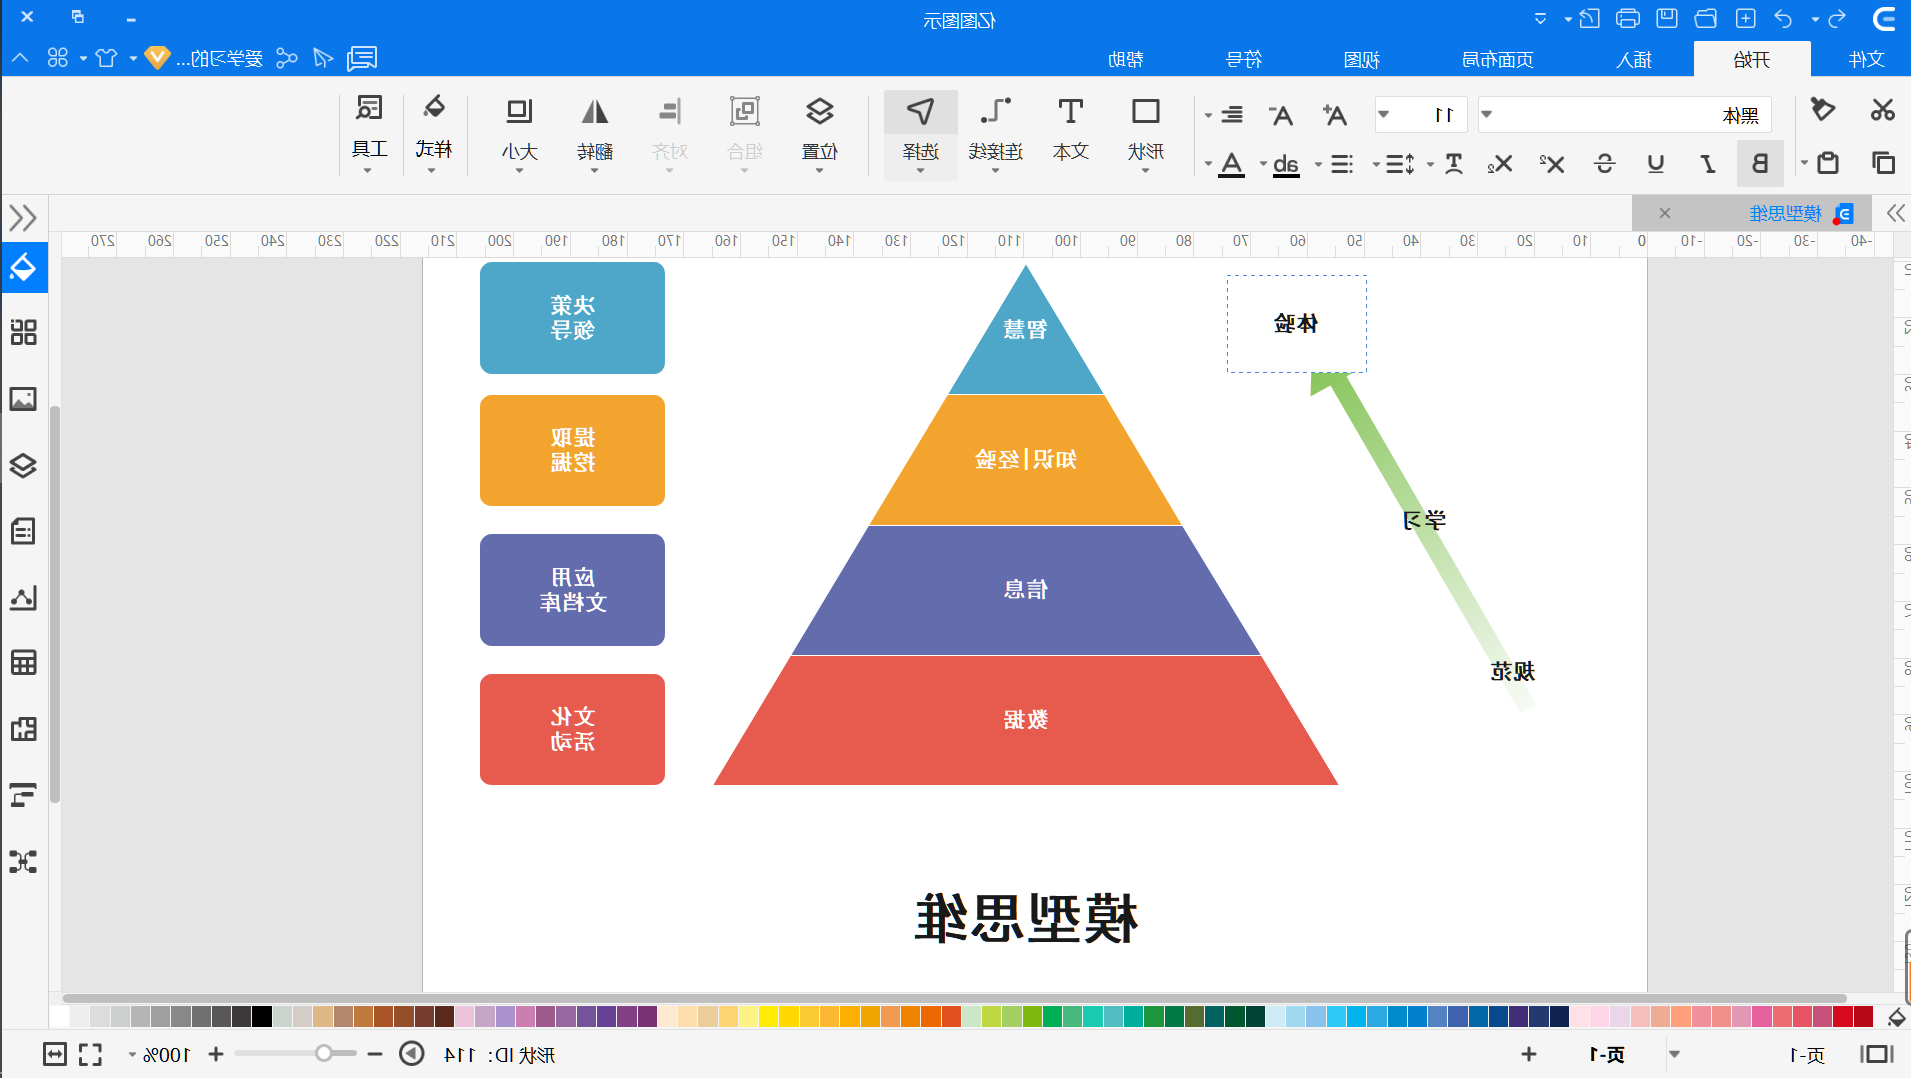Open the 文件 File menu tab

[x=1867, y=59]
